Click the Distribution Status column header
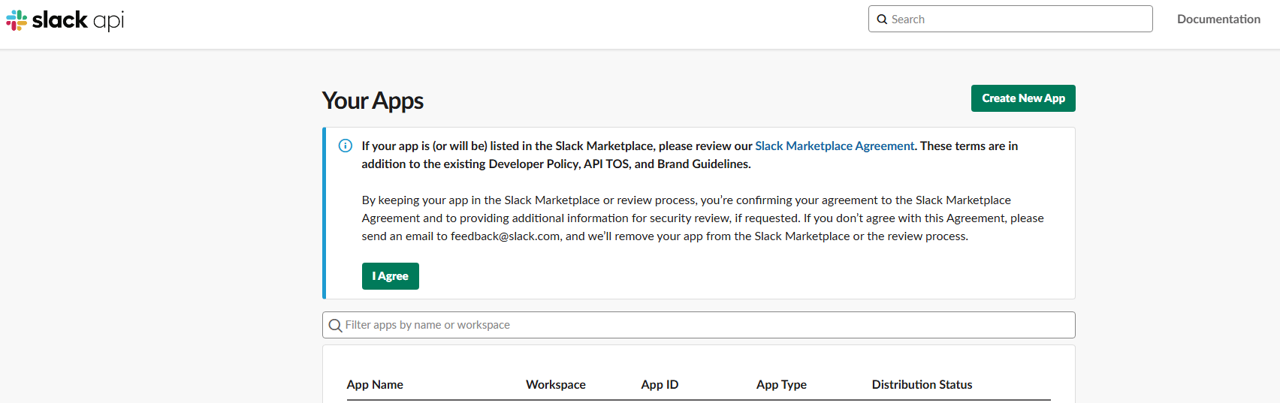Image resolution: width=1280 pixels, height=403 pixels. click(922, 385)
